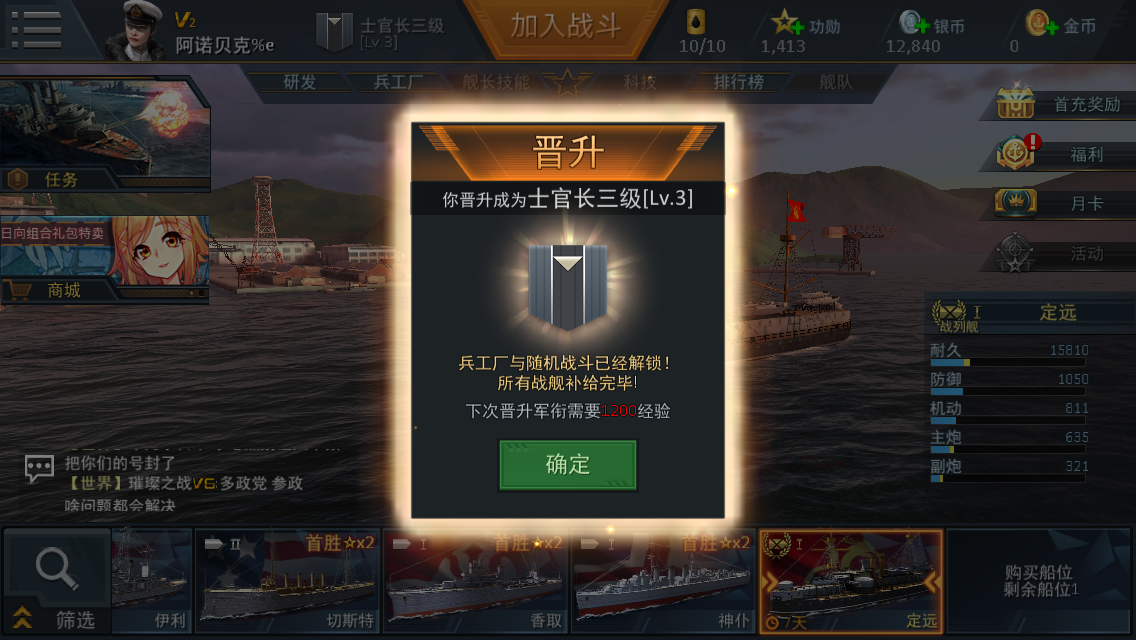Open the 月卡 monthly card icon
This screenshot has height=640, width=1136.
point(1015,202)
